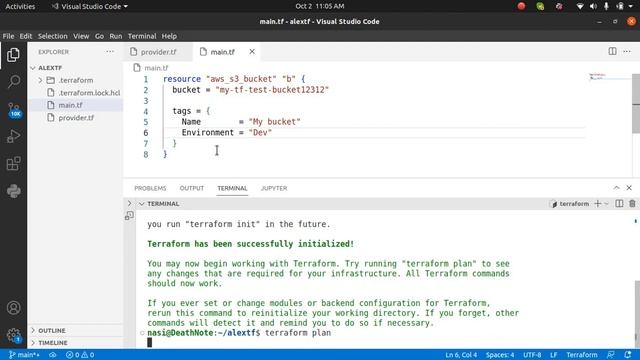Select the TERMINAL panel tab
The image size is (640, 360).
(232, 188)
